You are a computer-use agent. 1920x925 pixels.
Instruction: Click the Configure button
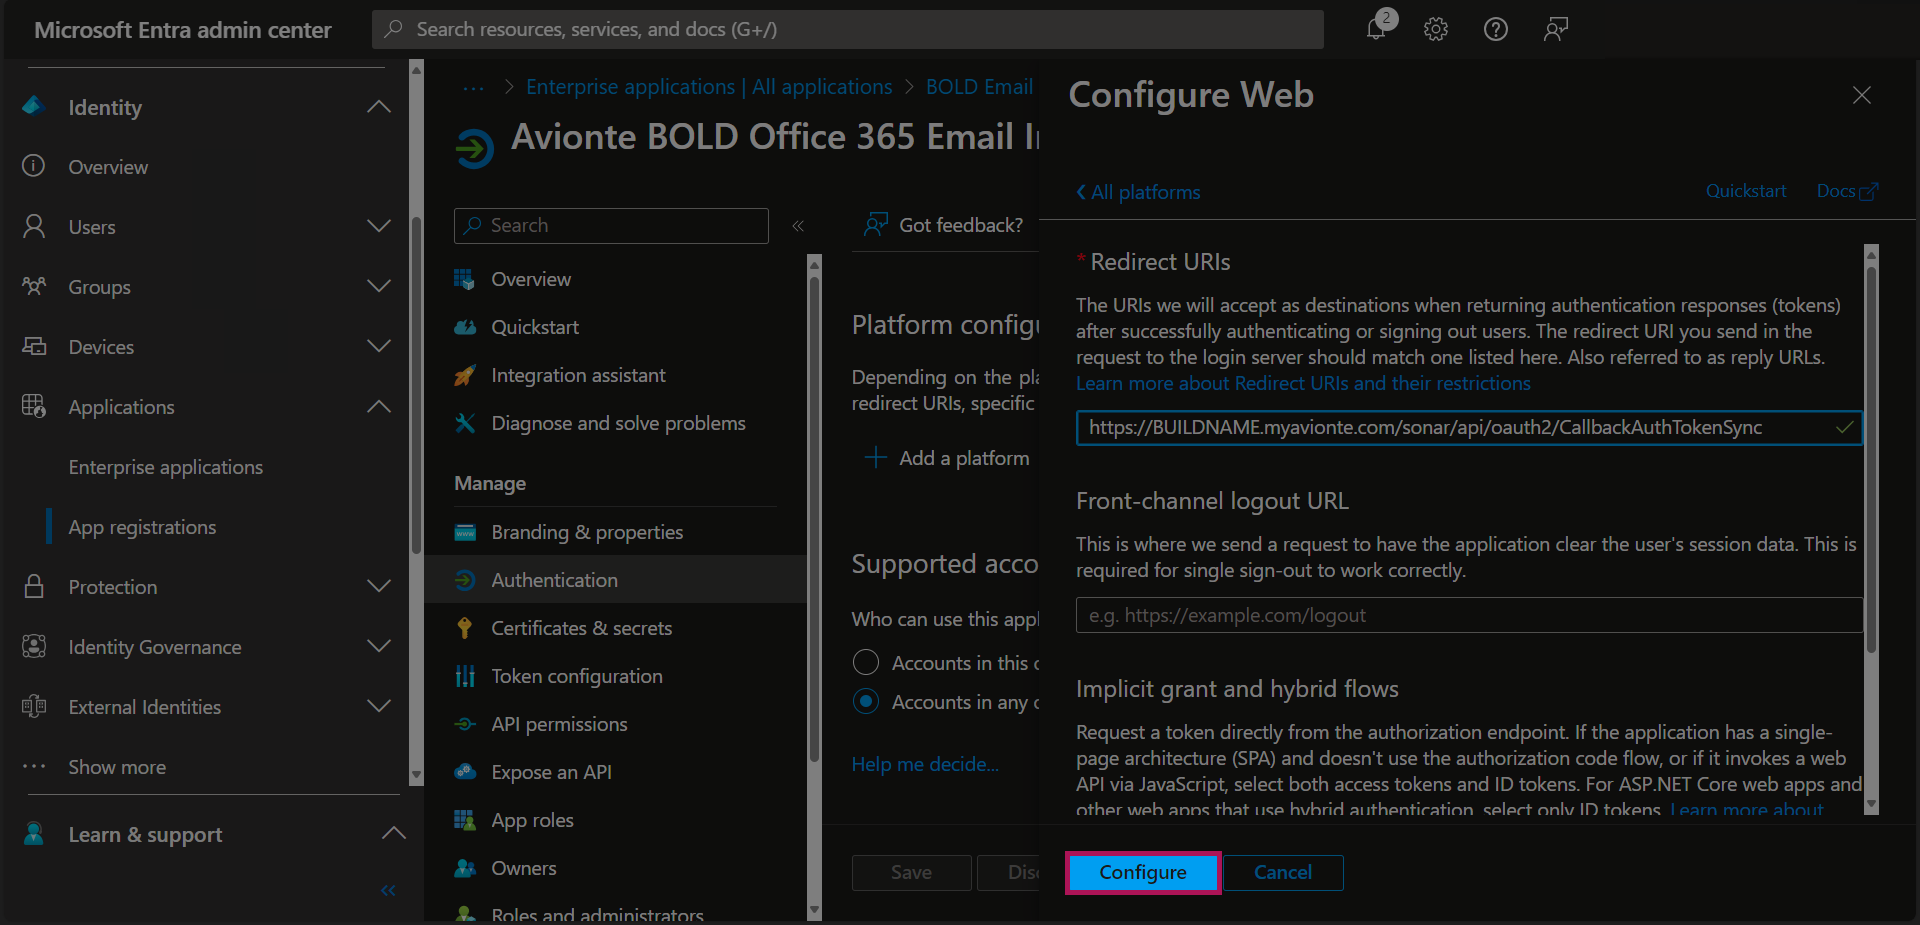click(x=1142, y=872)
